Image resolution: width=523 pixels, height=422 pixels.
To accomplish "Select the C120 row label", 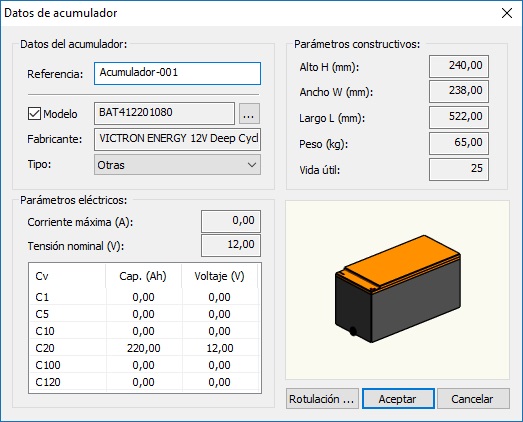I will pos(48,382).
